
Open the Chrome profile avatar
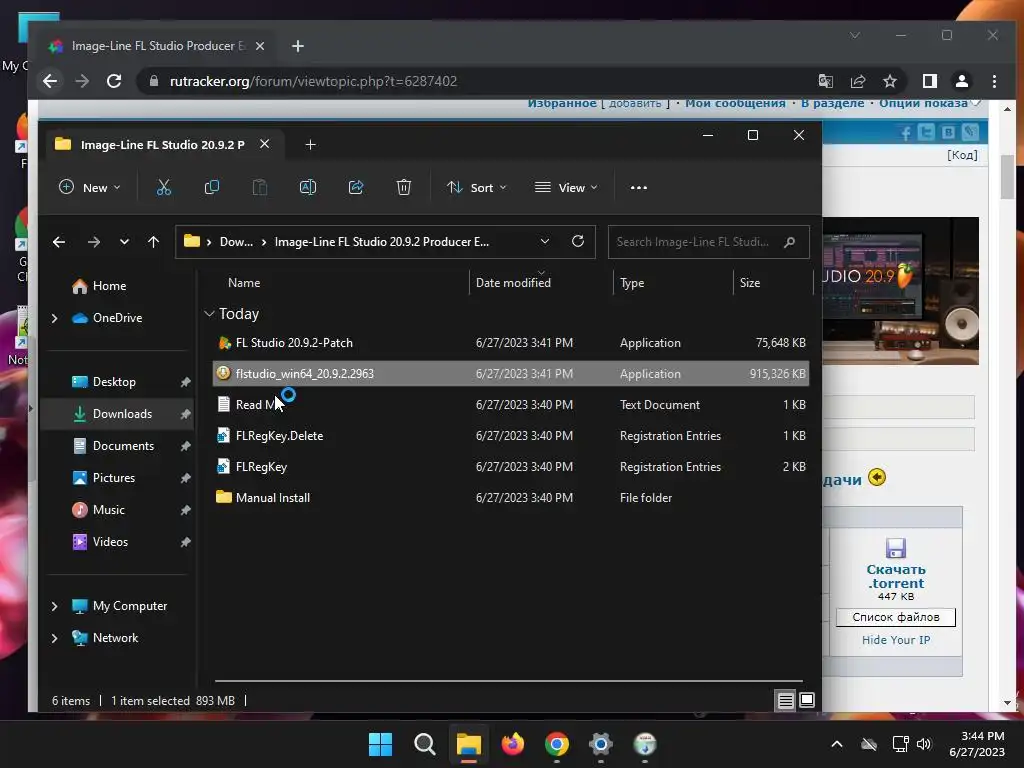(961, 81)
